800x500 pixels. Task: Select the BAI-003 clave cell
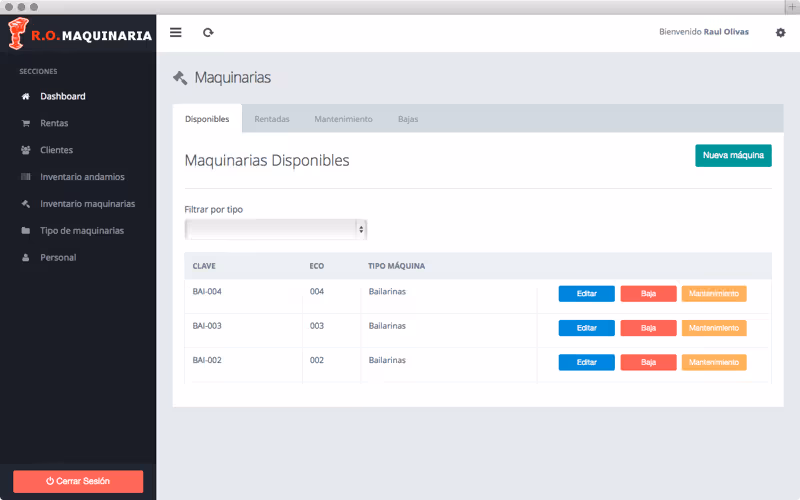pos(207,326)
